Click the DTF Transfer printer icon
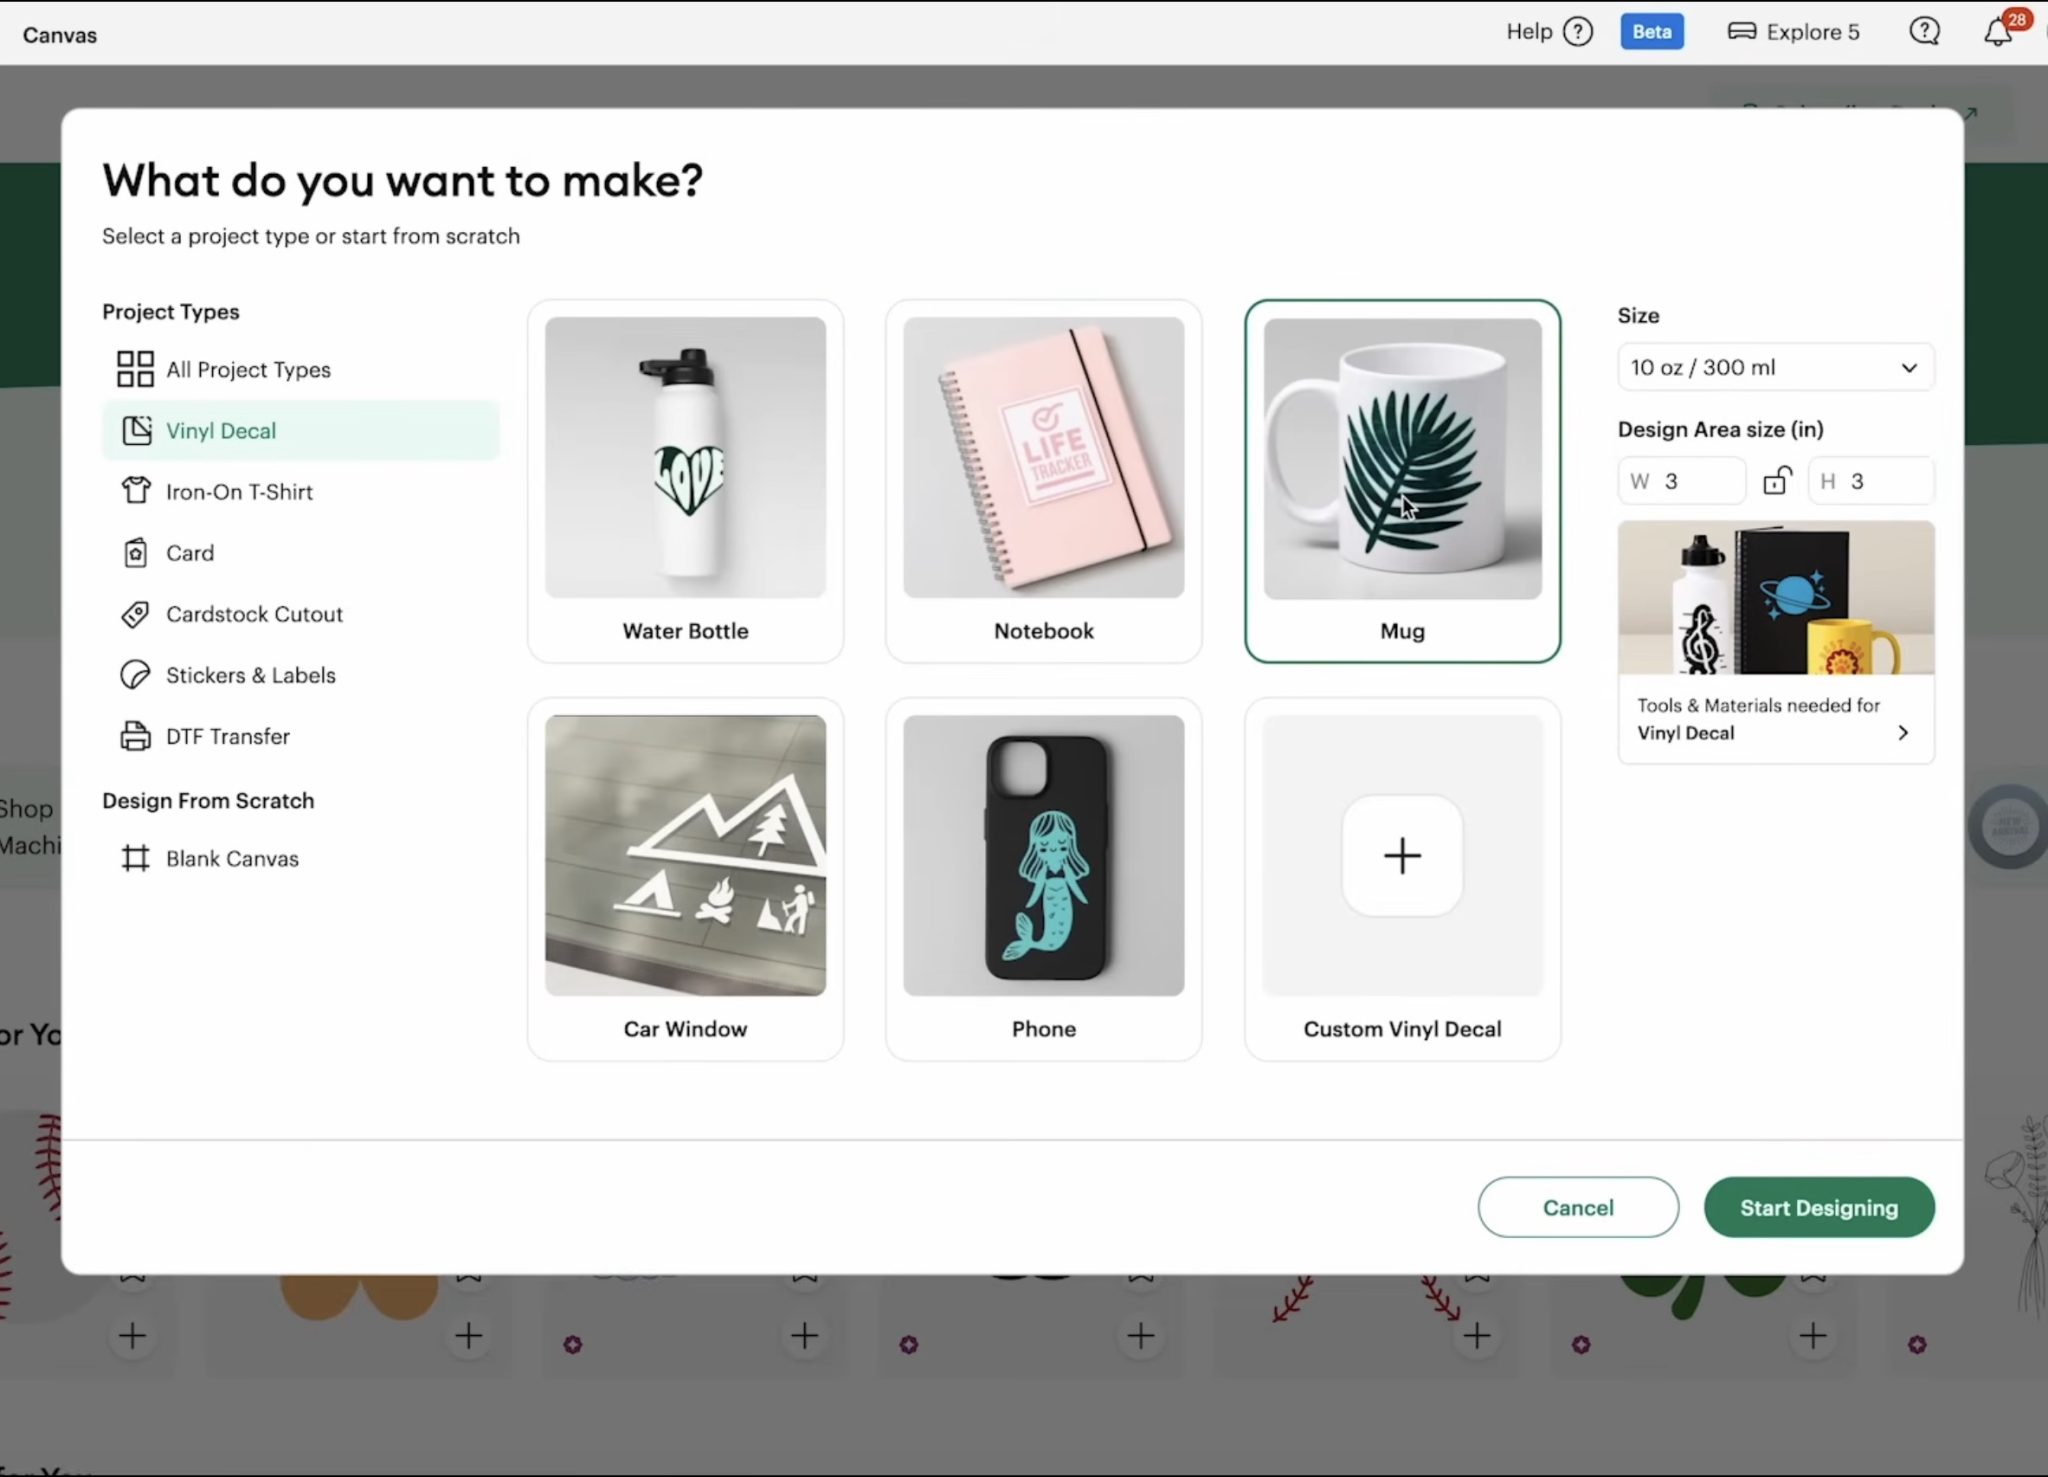This screenshot has width=2048, height=1477. 135,736
